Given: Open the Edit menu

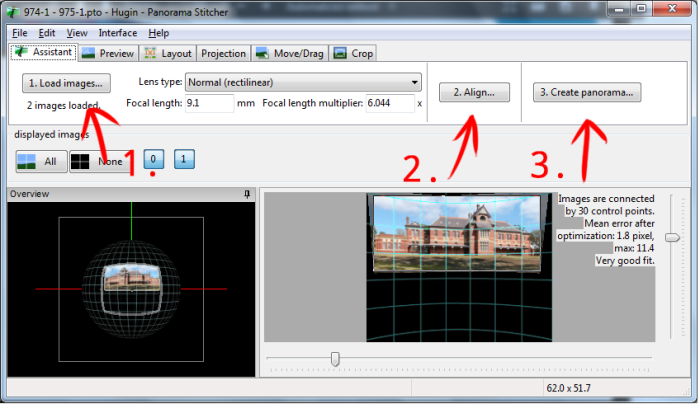Looking at the screenshot, I should coord(46,33).
